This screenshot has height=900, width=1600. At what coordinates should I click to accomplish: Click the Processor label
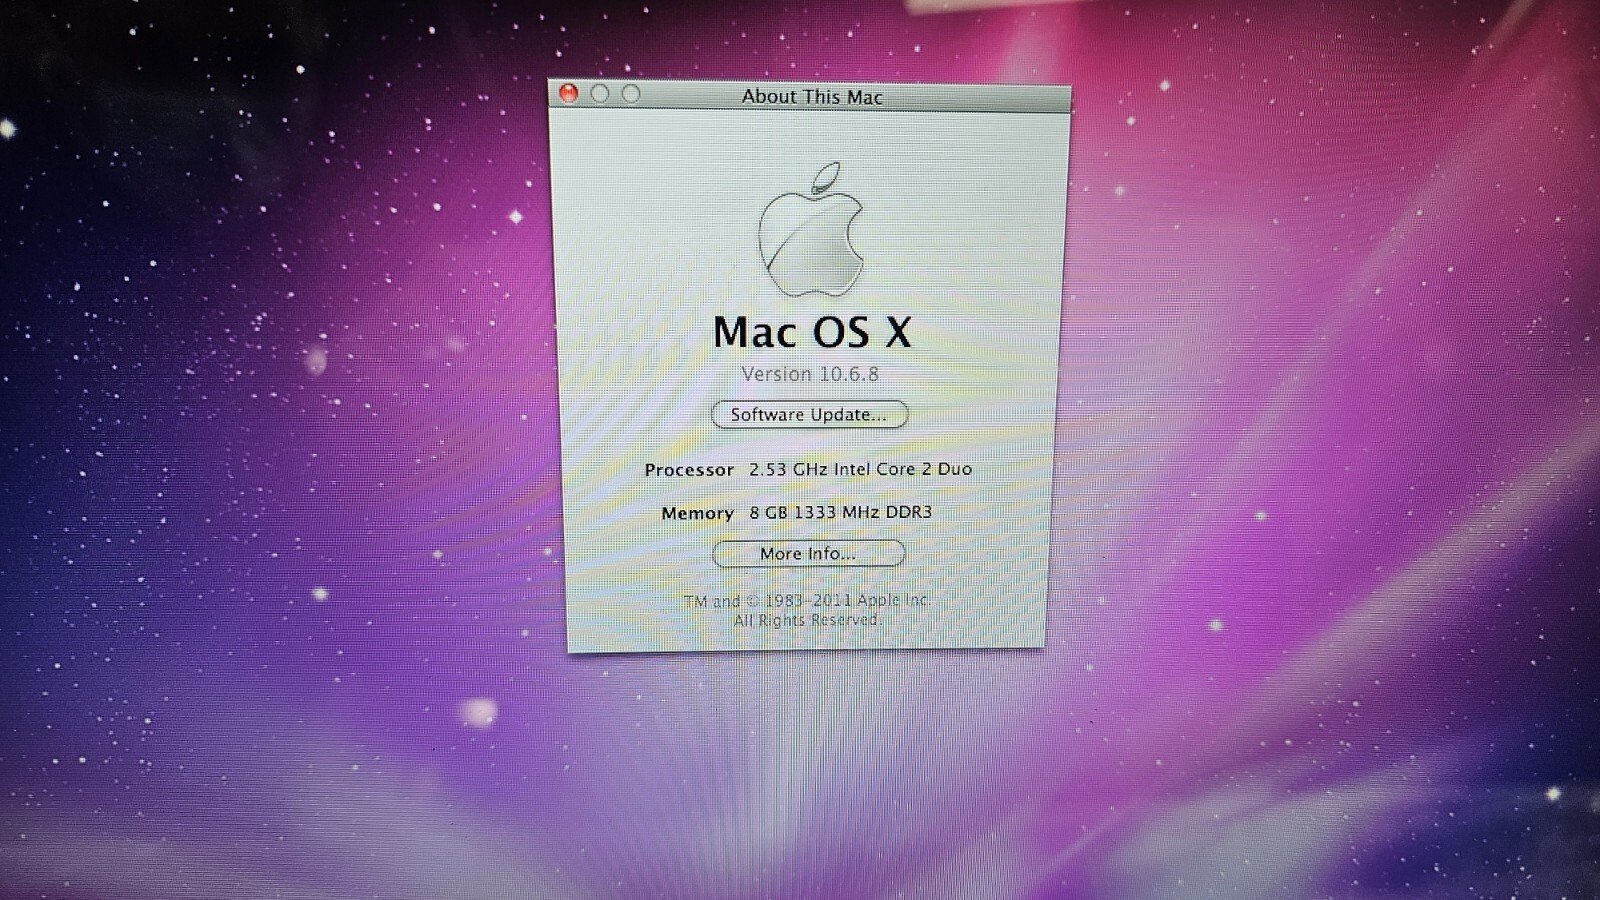click(689, 470)
